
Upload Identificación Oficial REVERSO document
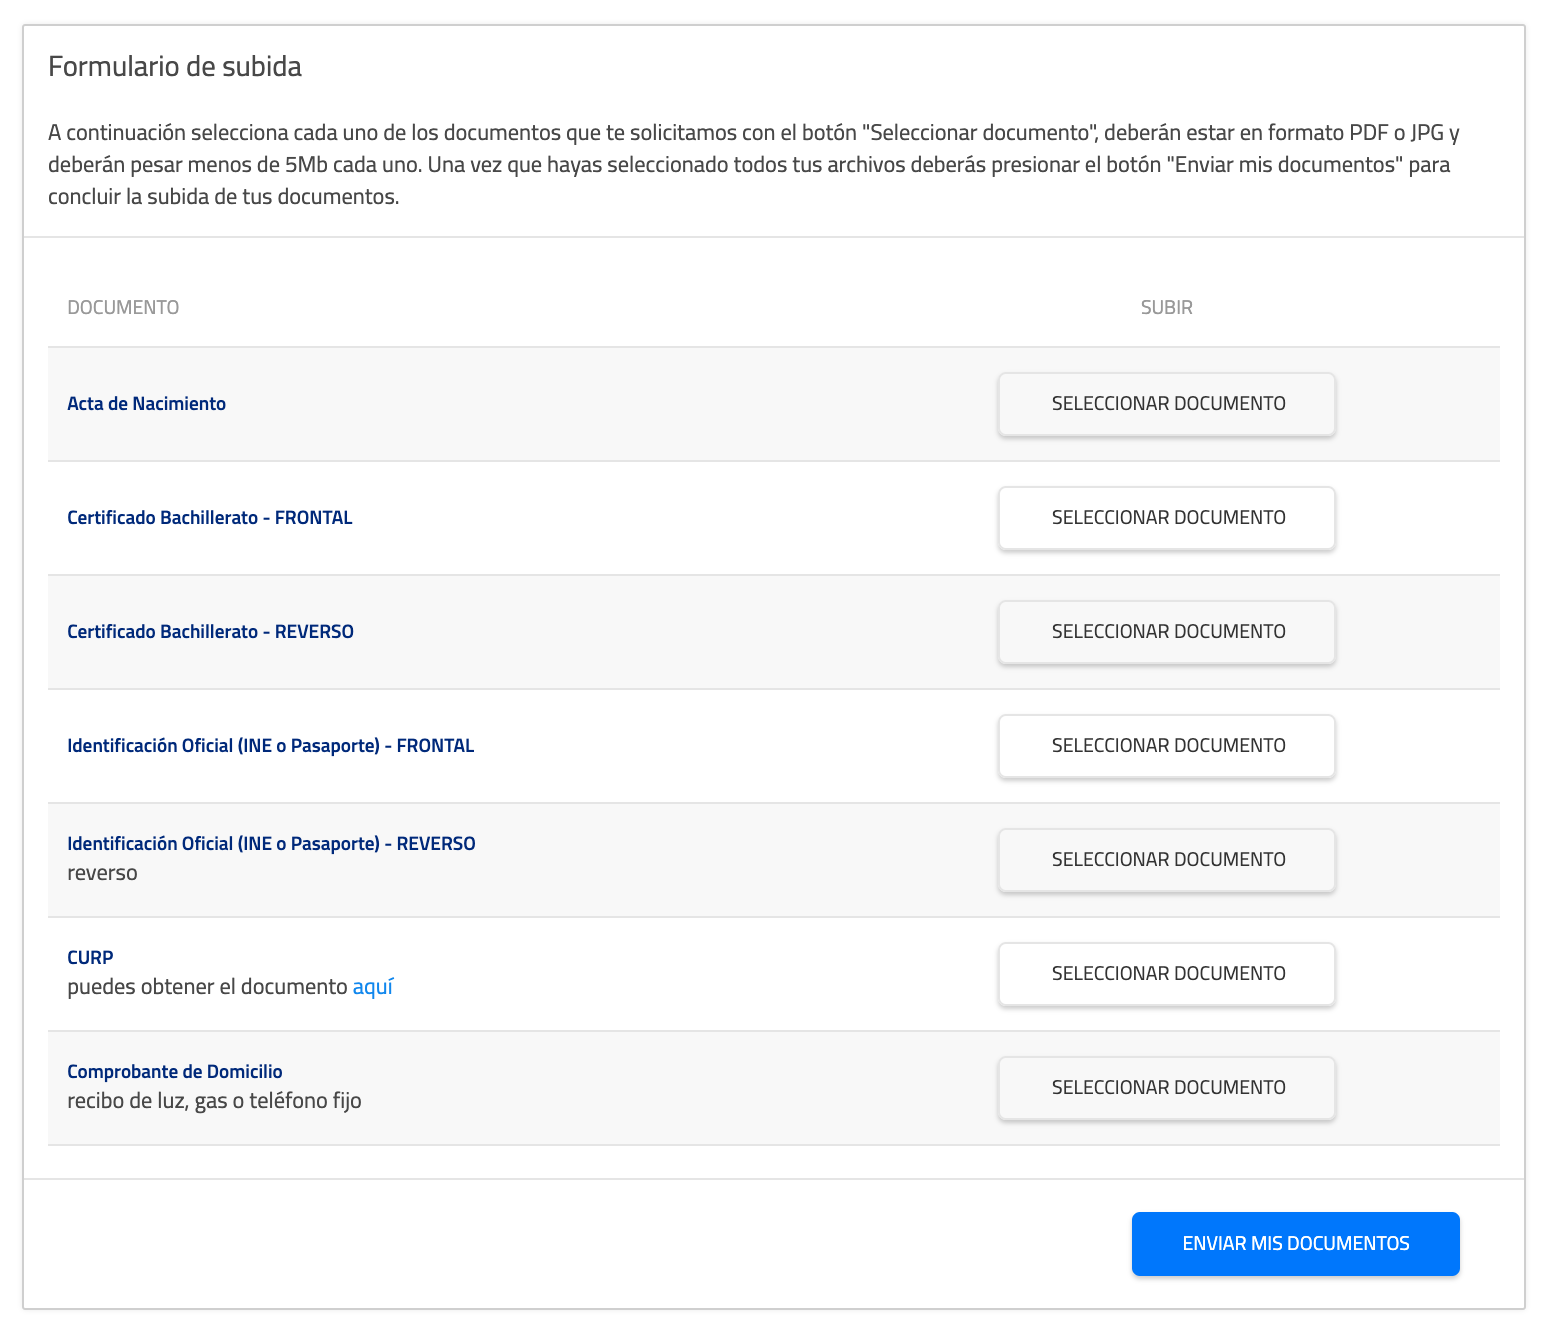pos(1166,860)
